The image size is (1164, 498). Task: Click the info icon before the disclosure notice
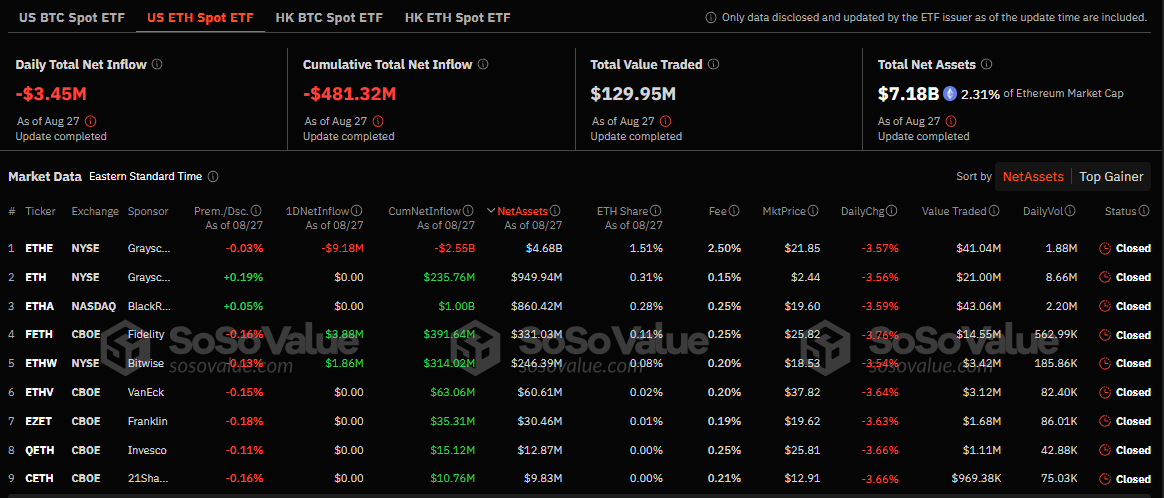(x=711, y=17)
